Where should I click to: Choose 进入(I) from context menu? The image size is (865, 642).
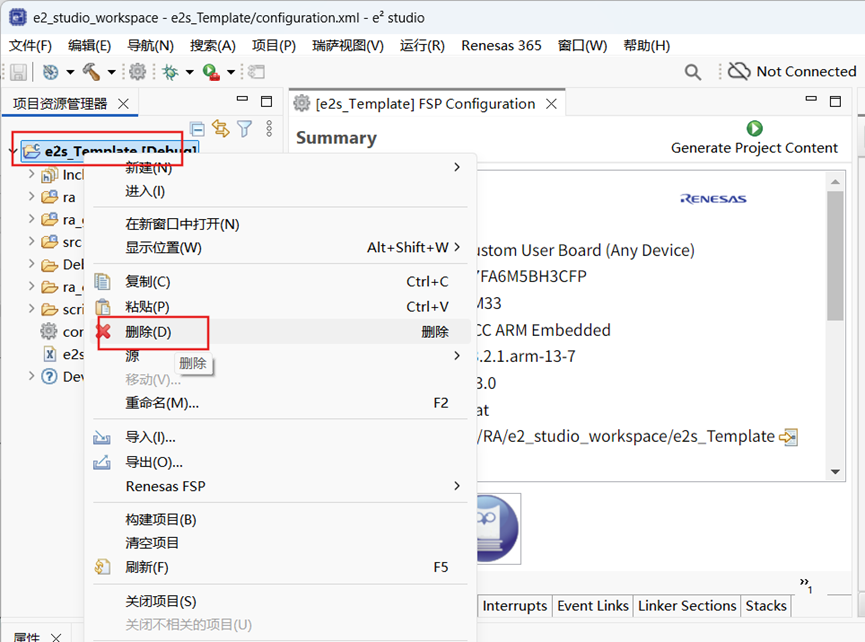279,191
